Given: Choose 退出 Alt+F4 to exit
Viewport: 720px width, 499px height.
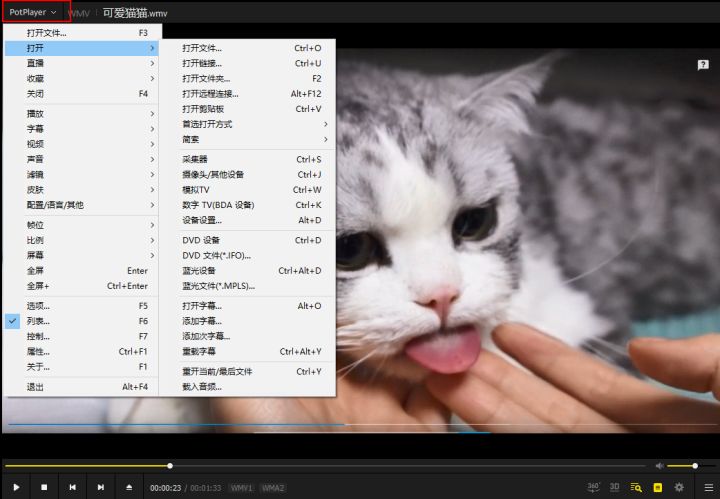Looking at the screenshot, I should (82, 387).
